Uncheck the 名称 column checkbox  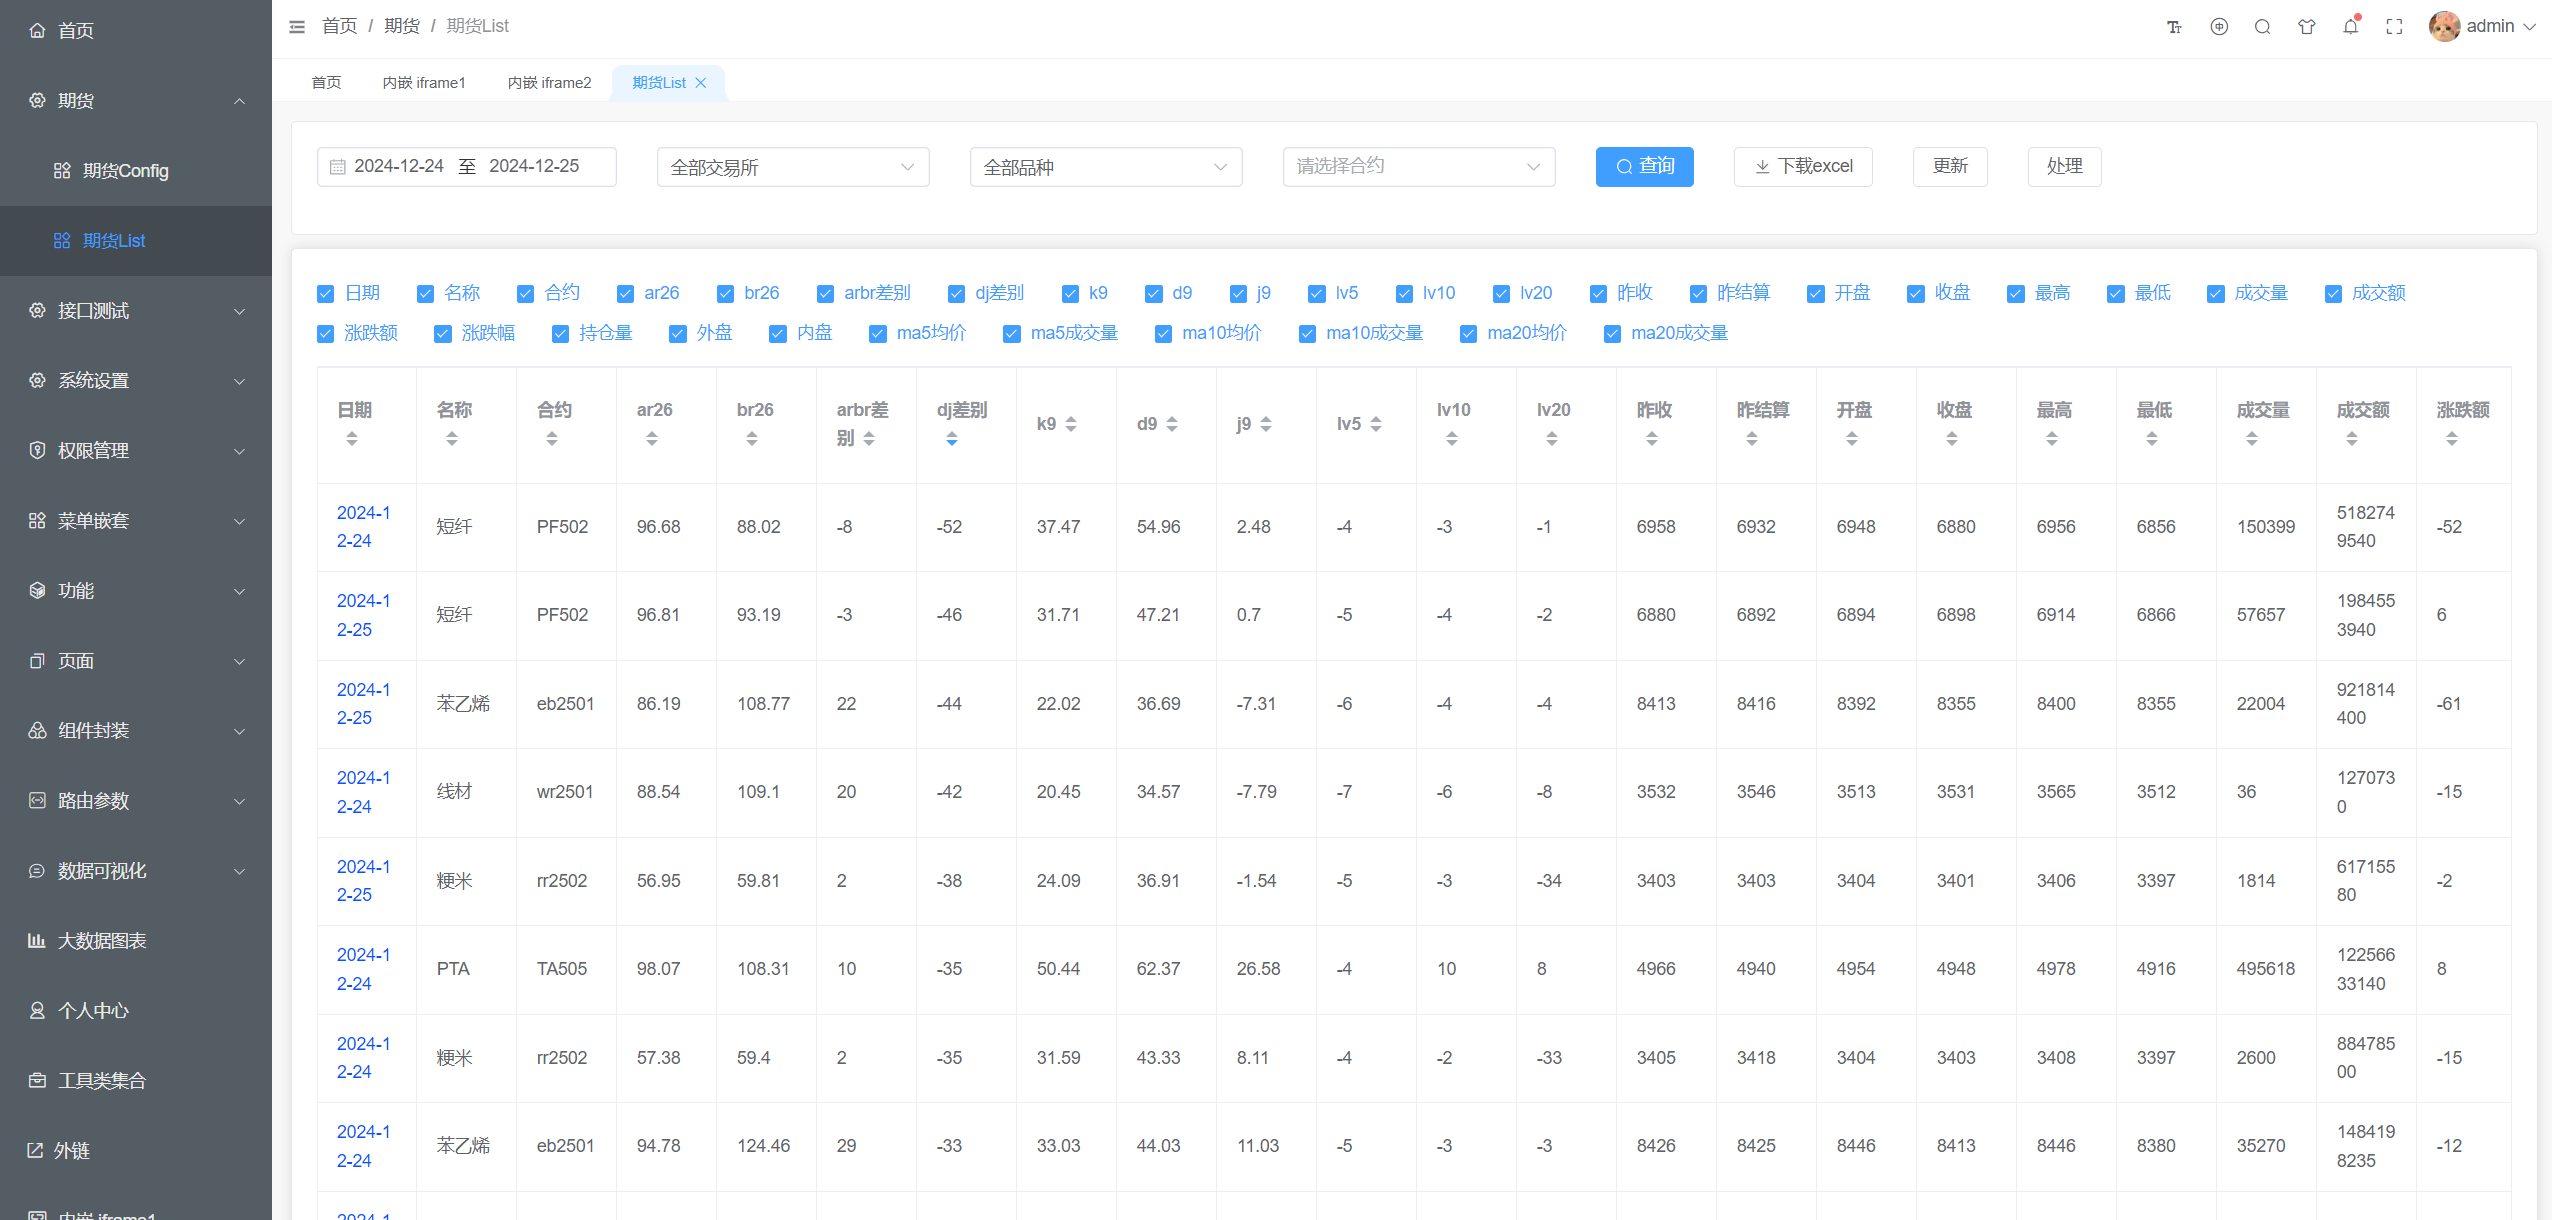pyautogui.click(x=425, y=294)
